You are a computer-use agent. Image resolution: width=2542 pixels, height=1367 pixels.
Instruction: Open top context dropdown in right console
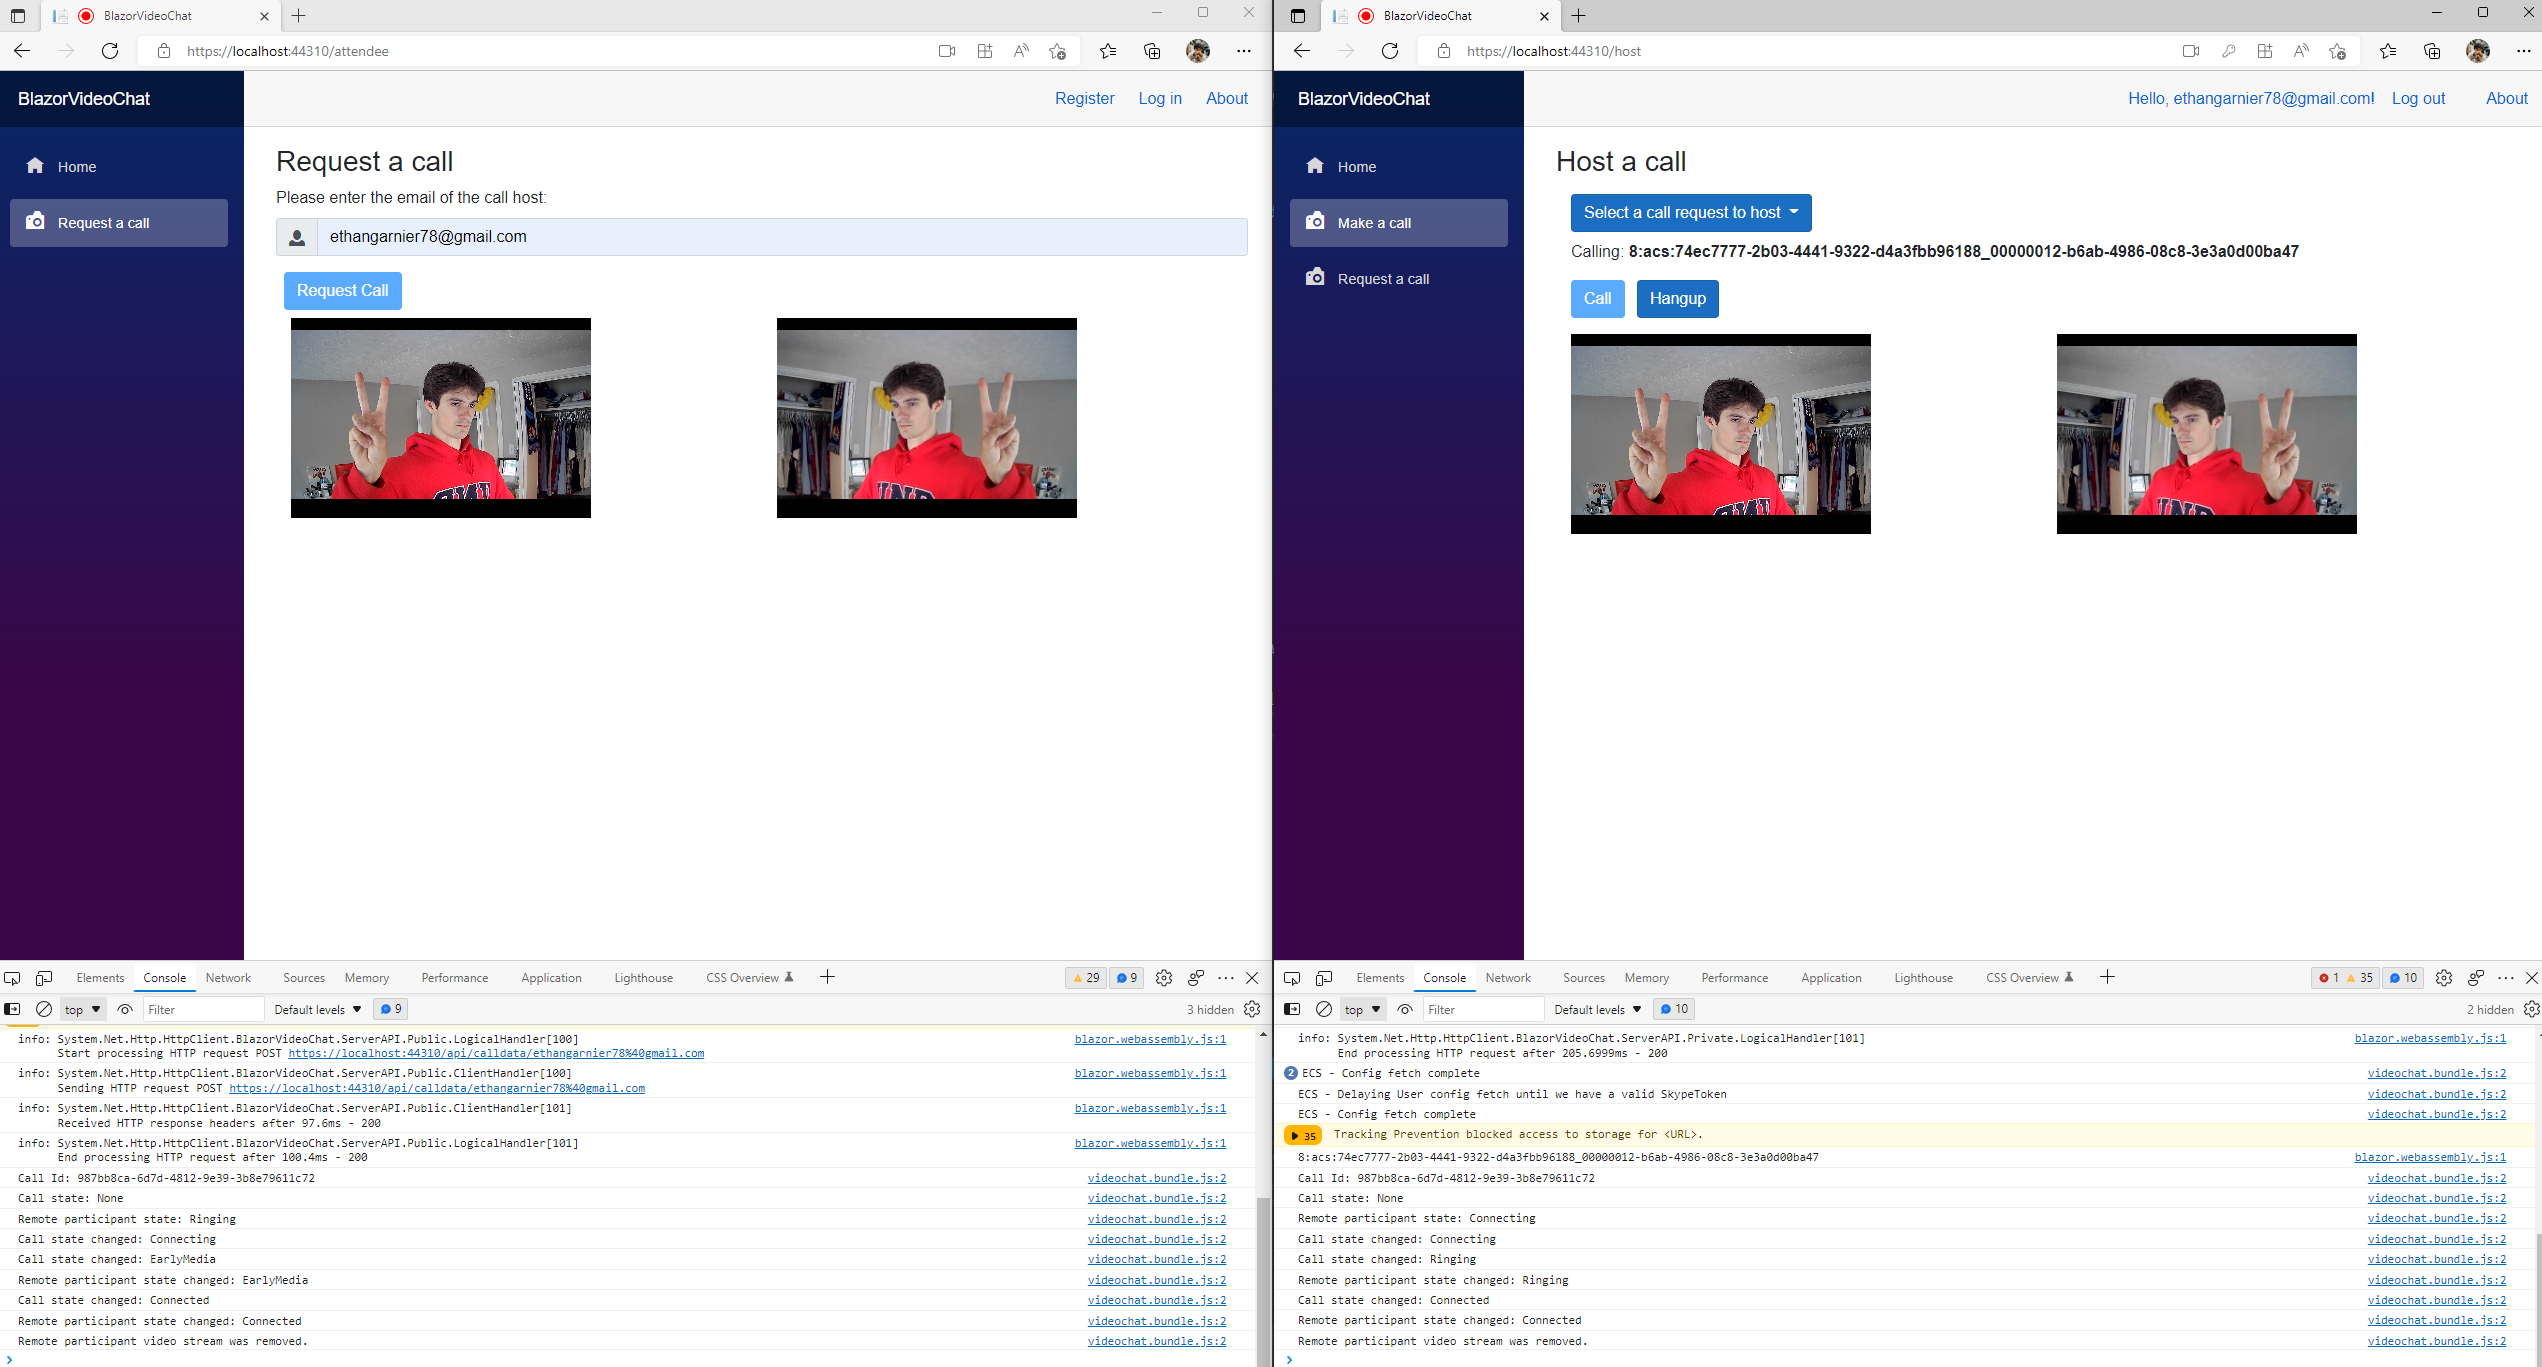[x=1362, y=1009]
